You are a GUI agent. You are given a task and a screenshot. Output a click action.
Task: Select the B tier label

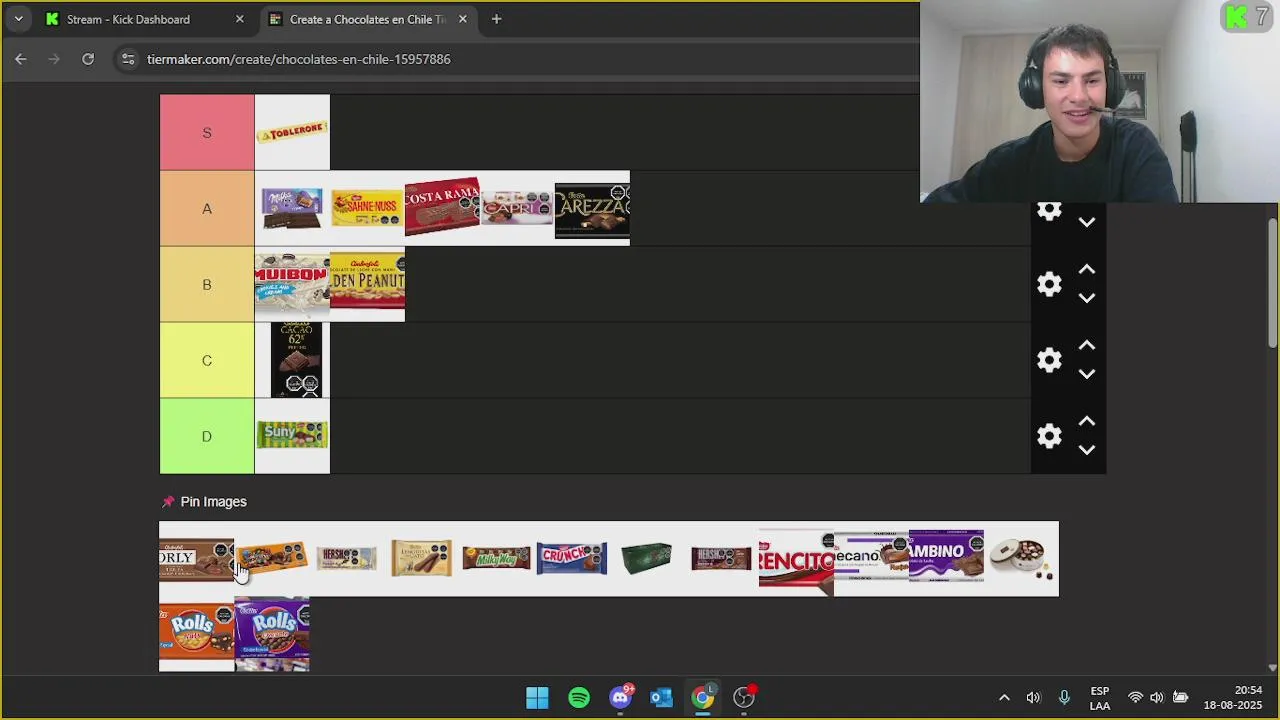(207, 285)
